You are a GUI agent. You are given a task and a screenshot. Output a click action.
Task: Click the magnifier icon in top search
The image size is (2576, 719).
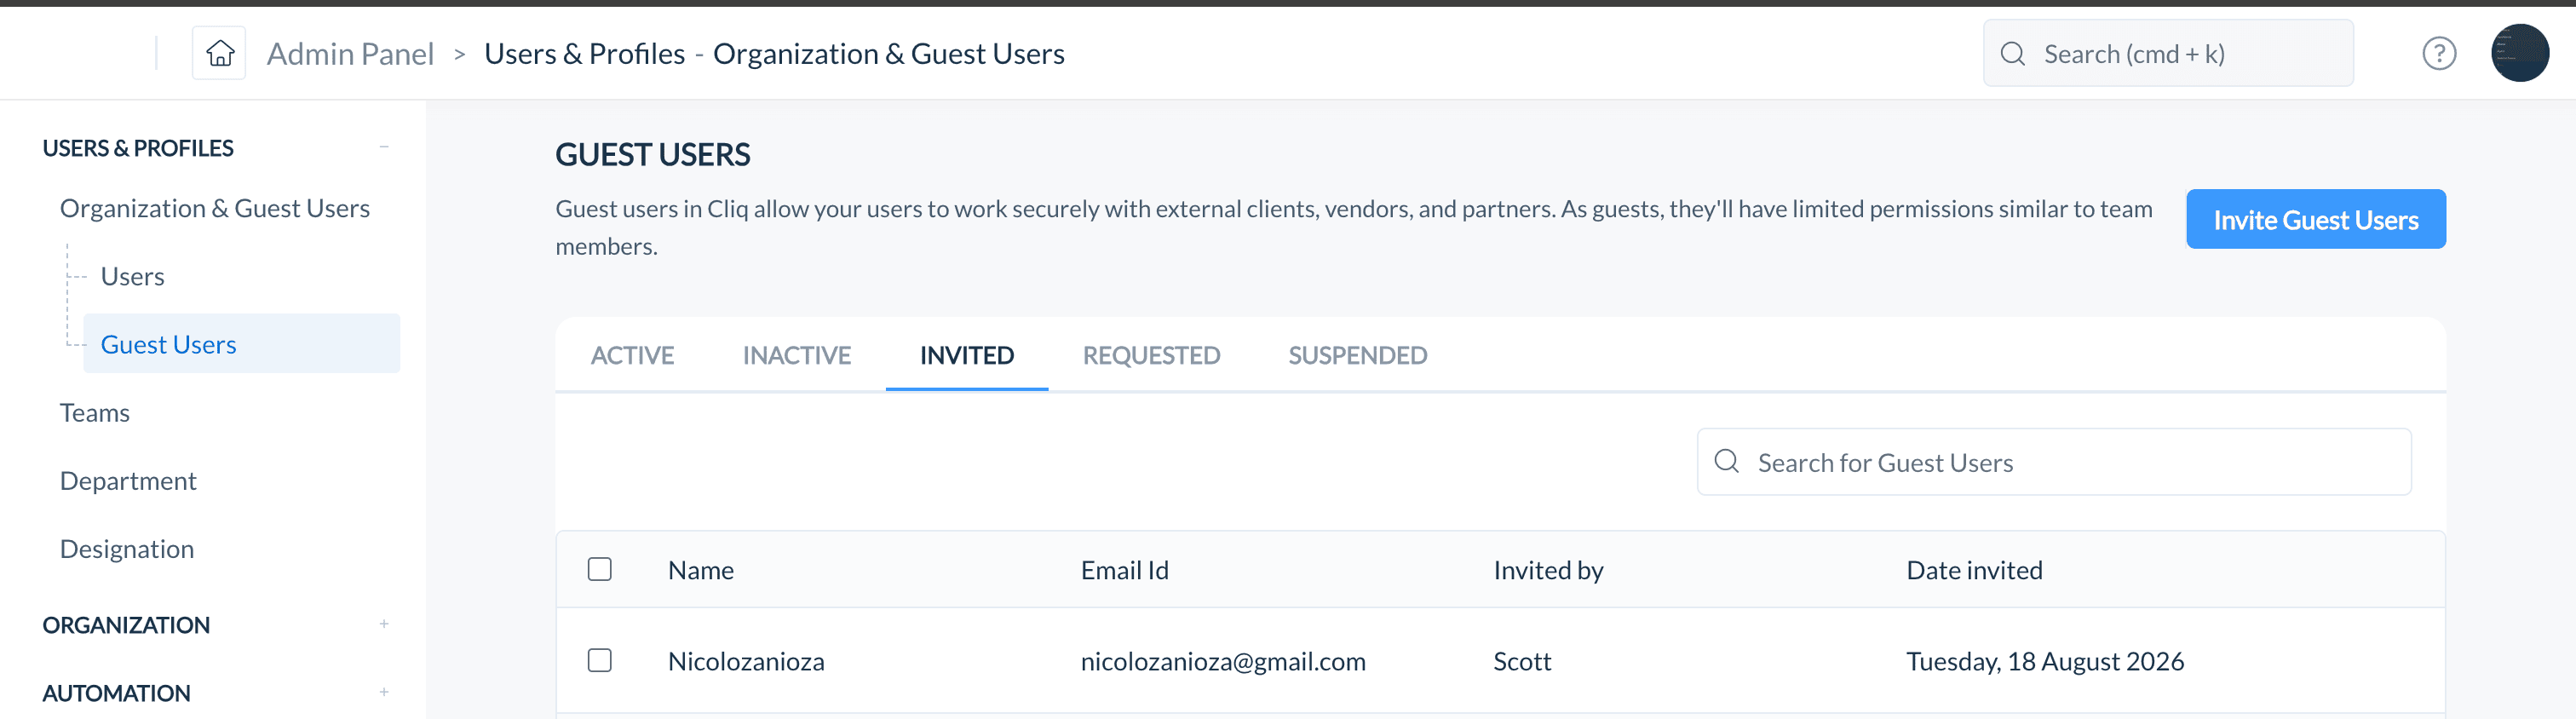click(2013, 54)
